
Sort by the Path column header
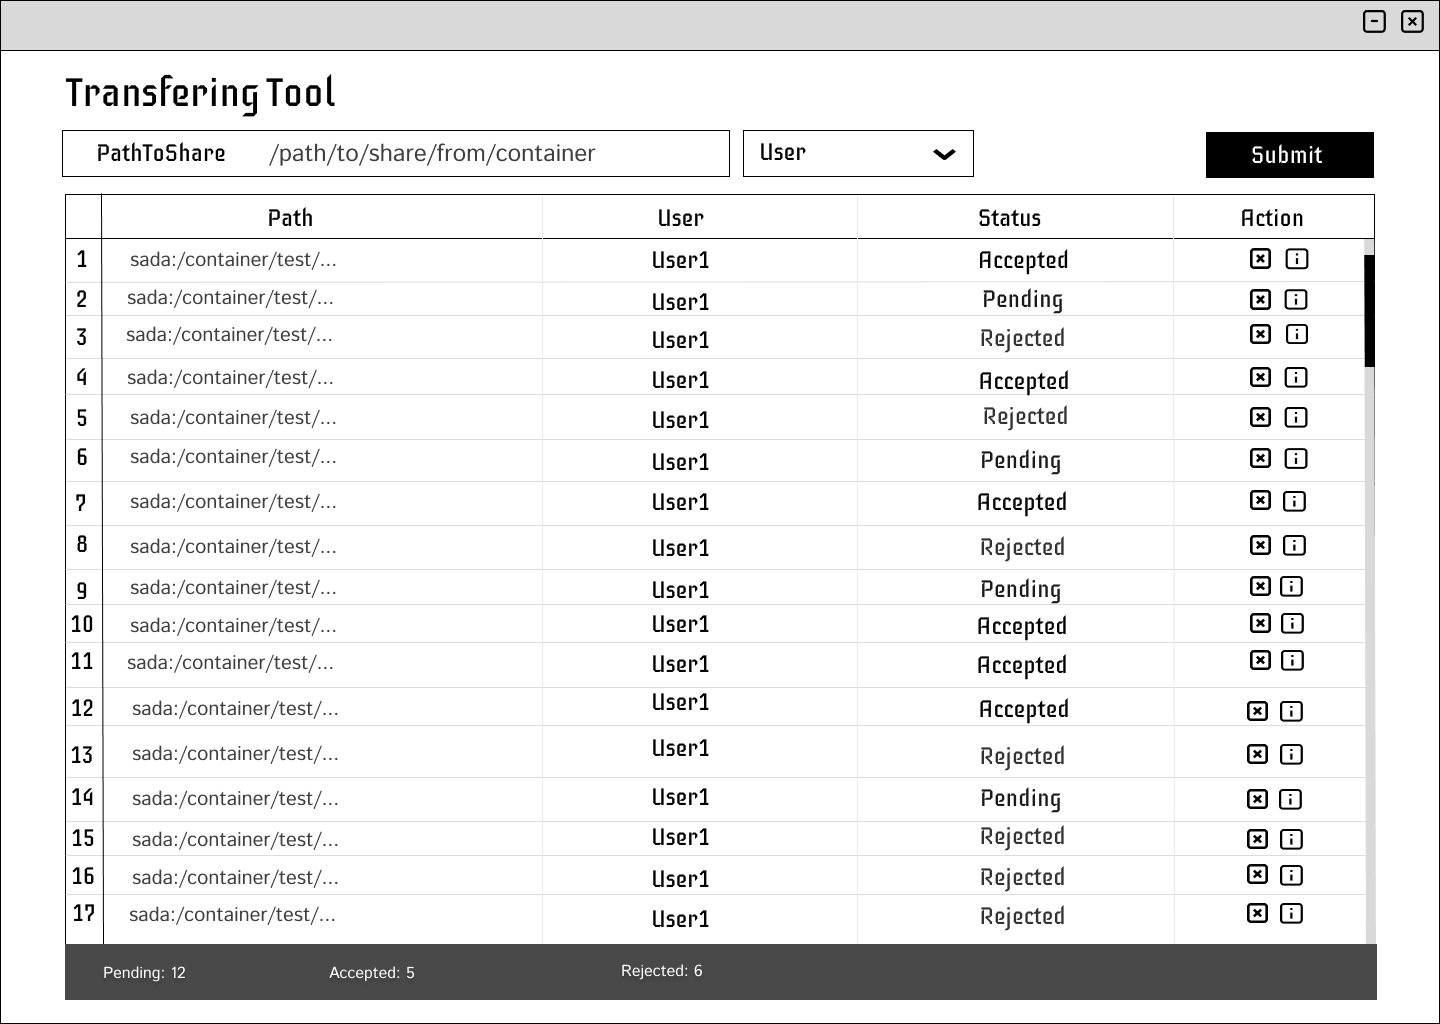coord(290,218)
